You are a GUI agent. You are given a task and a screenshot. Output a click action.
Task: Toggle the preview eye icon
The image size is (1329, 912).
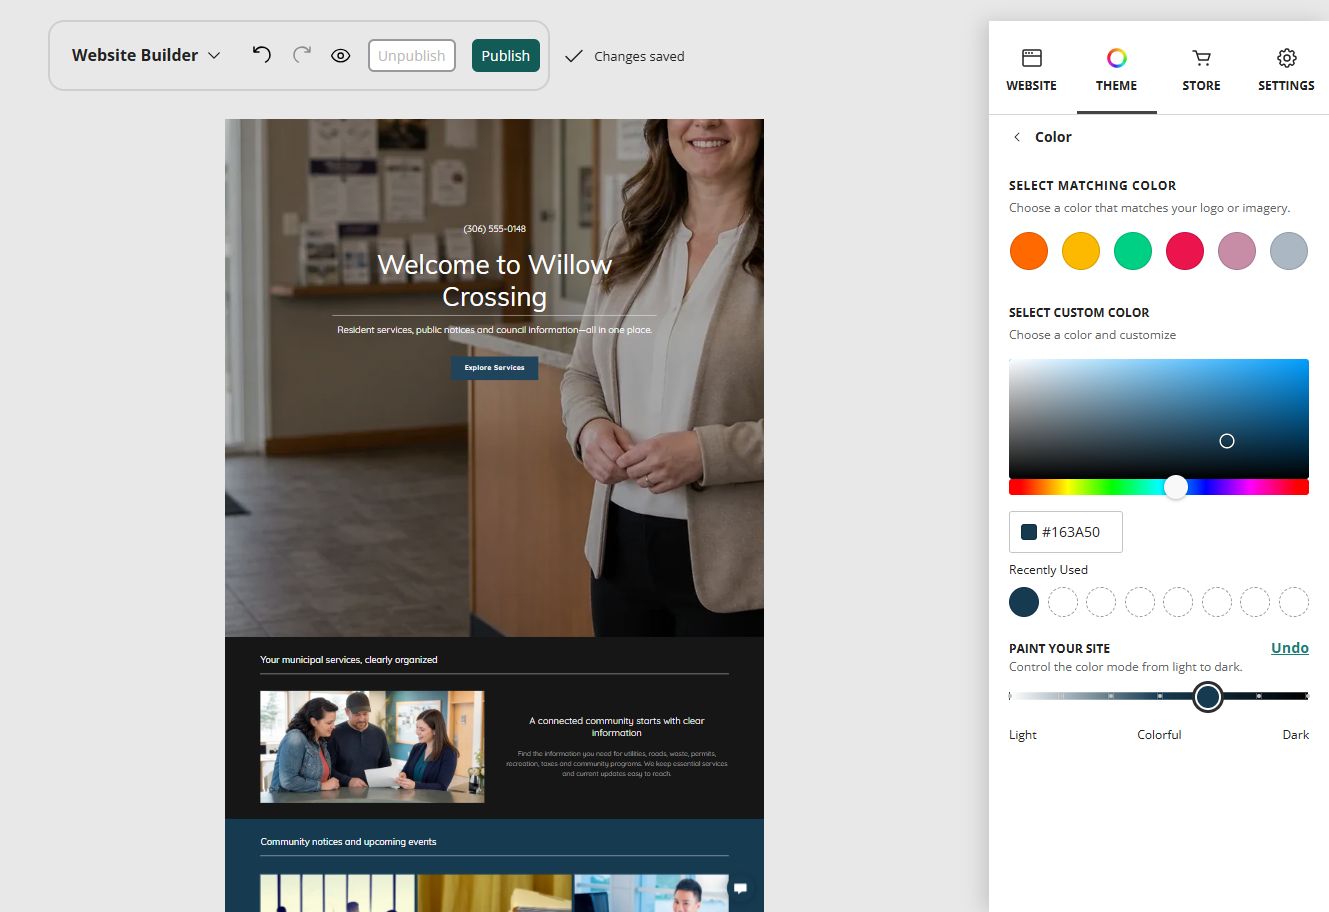point(341,56)
